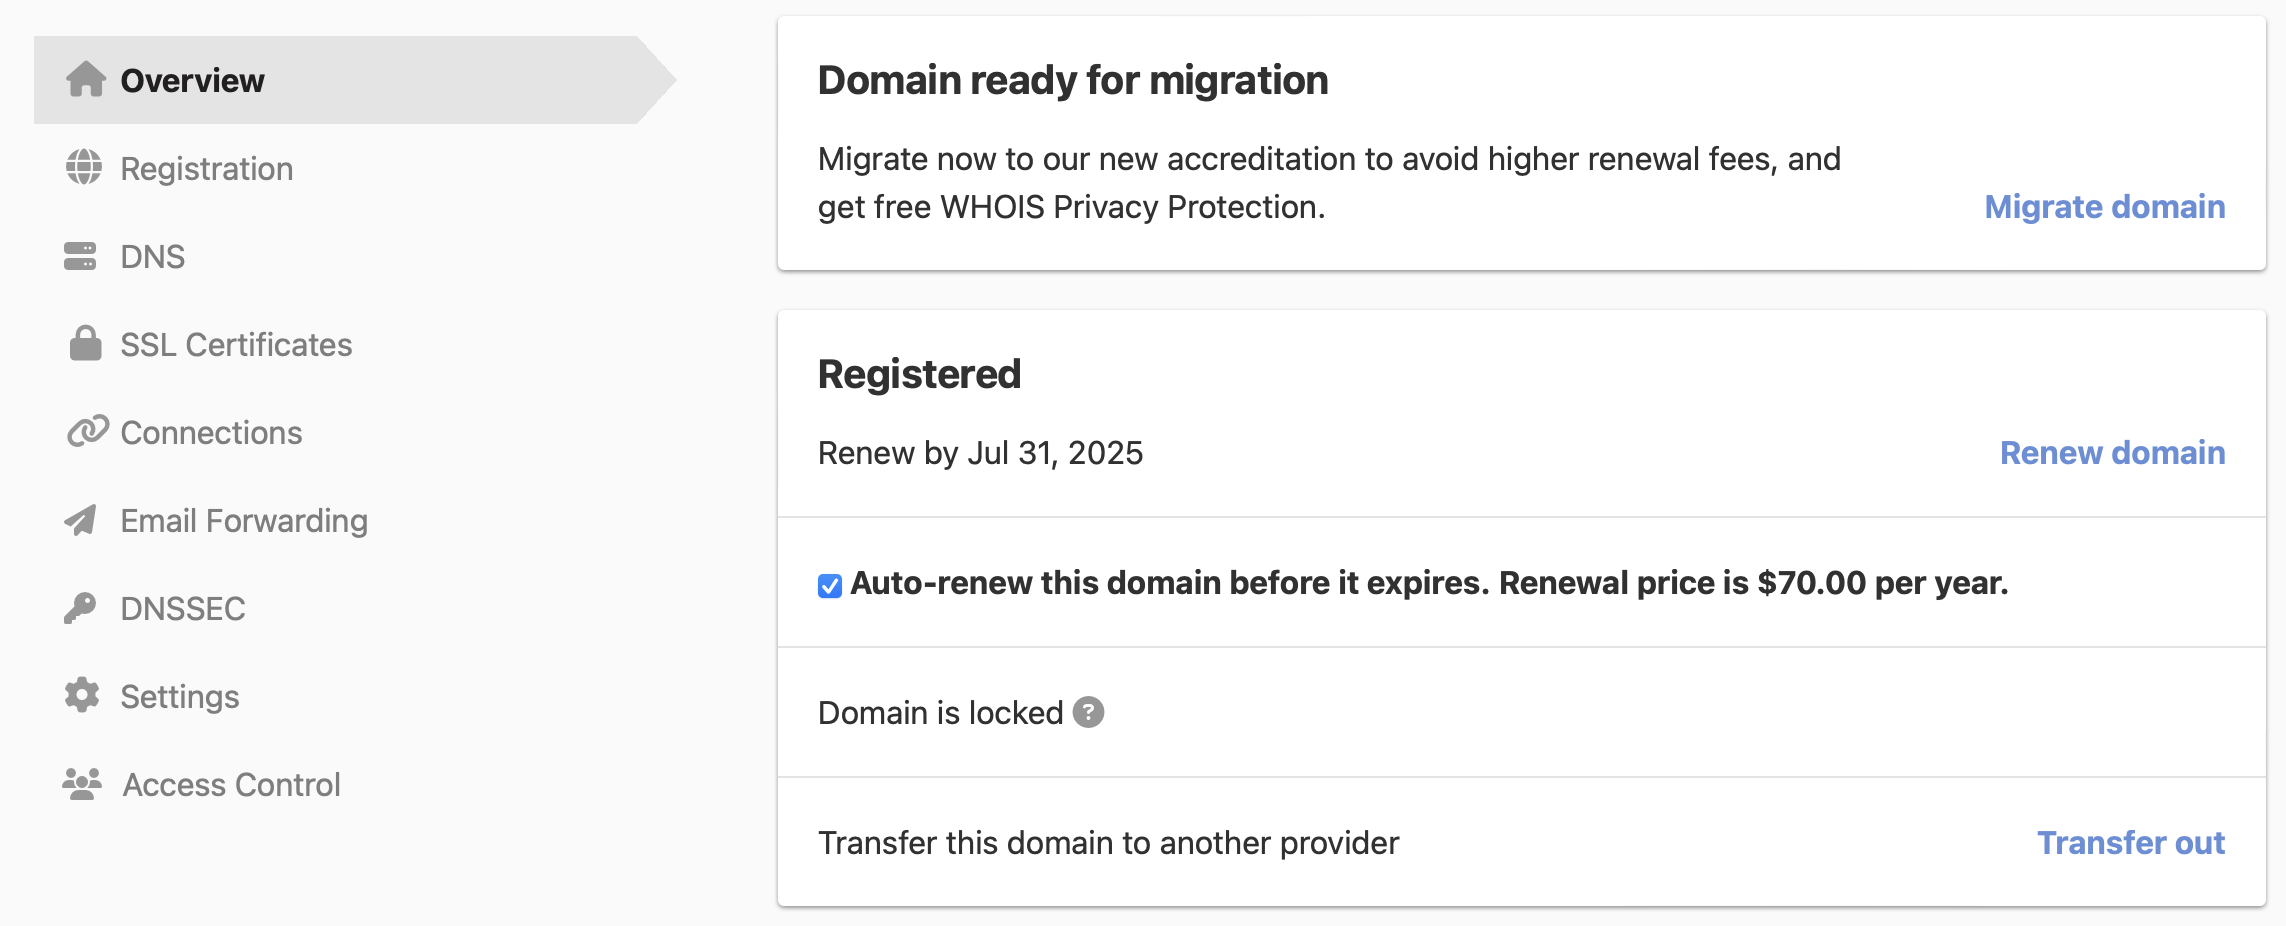Viewport: 2286px width, 926px height.
Task: Click the Settings gear icon
Action: [84, 696]
